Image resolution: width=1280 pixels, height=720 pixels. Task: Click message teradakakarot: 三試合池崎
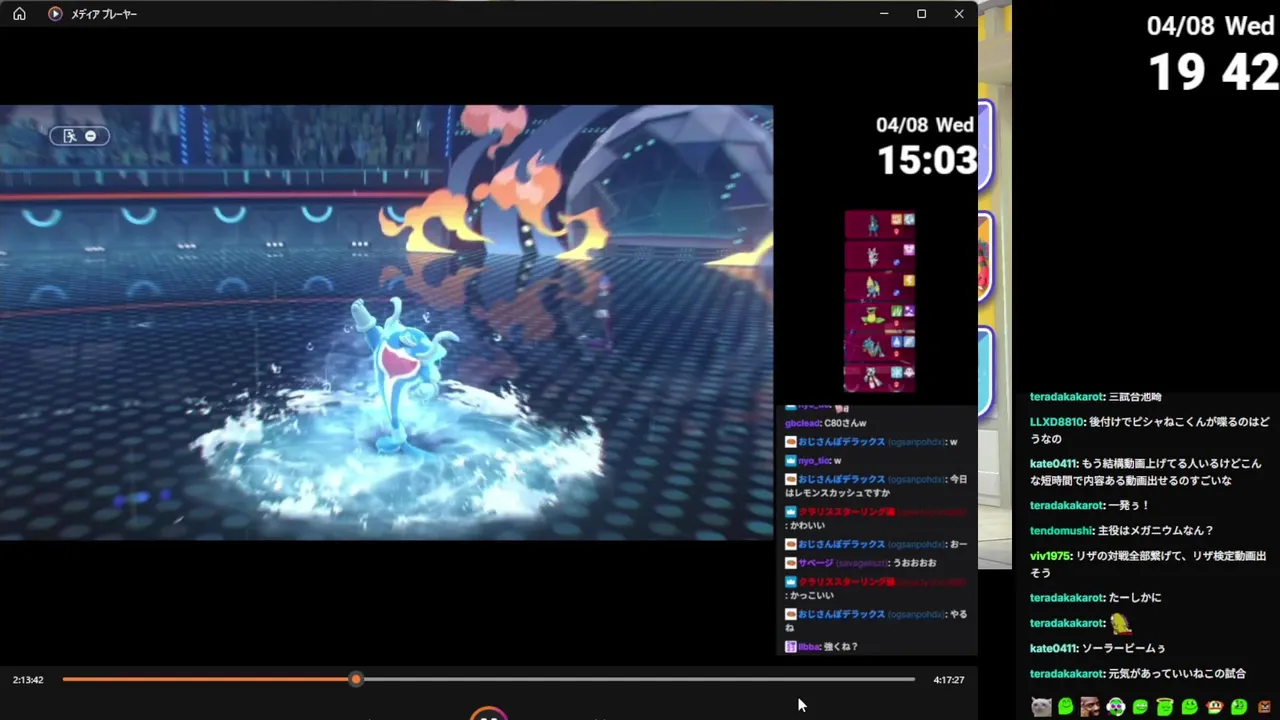point(1096,397)
